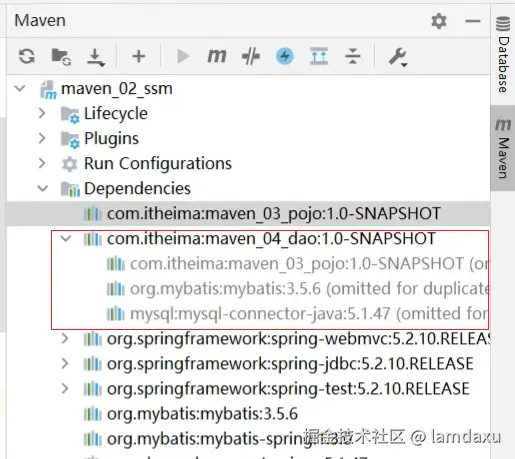Generate sources and update folders icon
The width and height of the screenshot is (515, 459).
coord(61,56)
